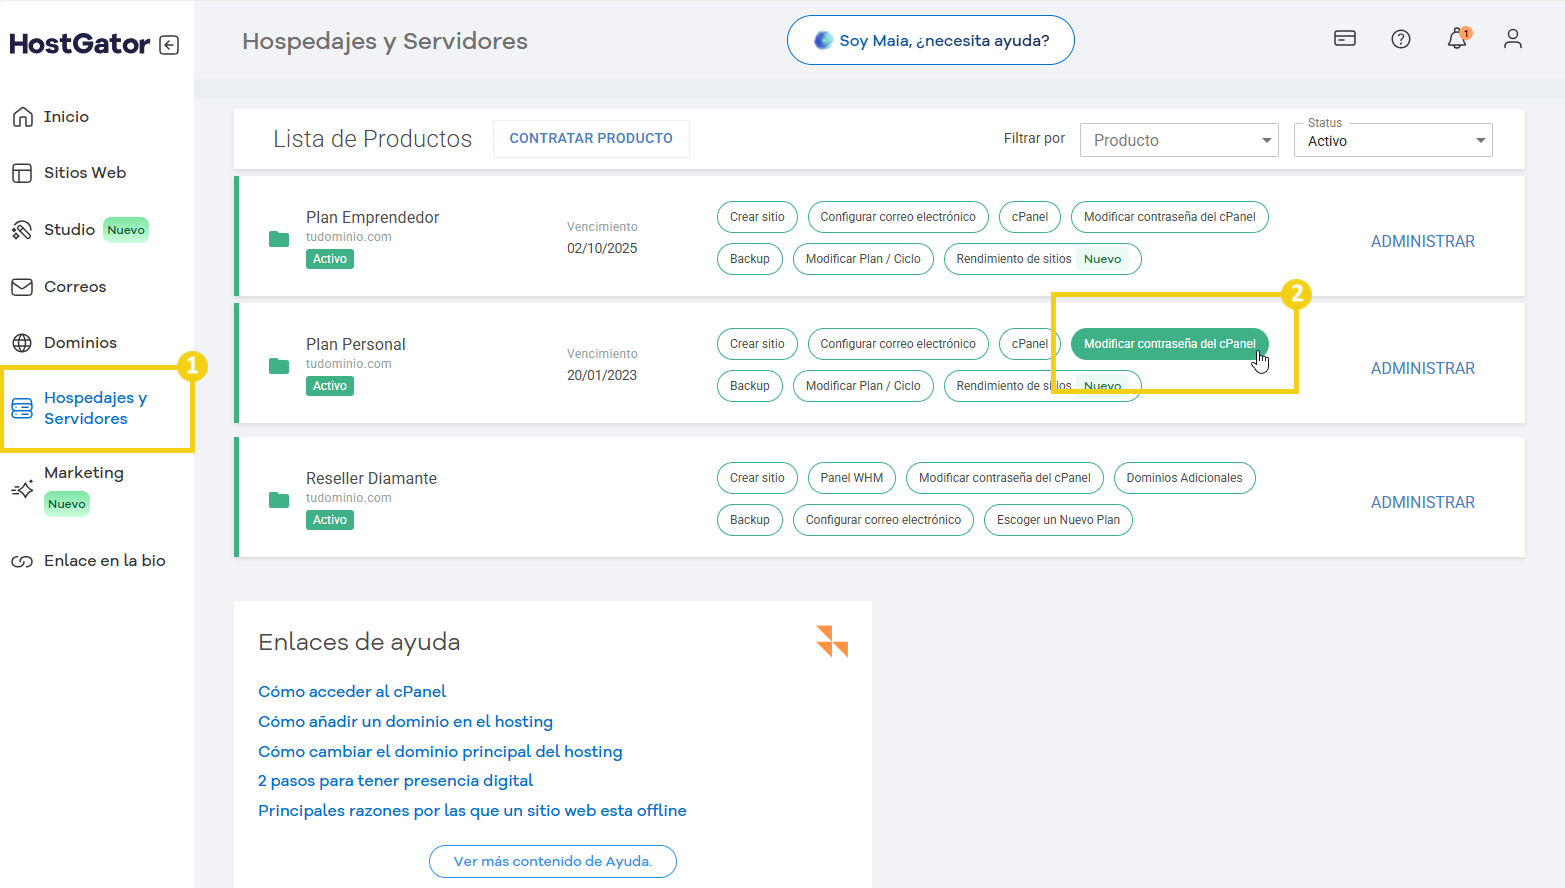
Task: Open notifications bell icon
Action: coord(1457,39)
